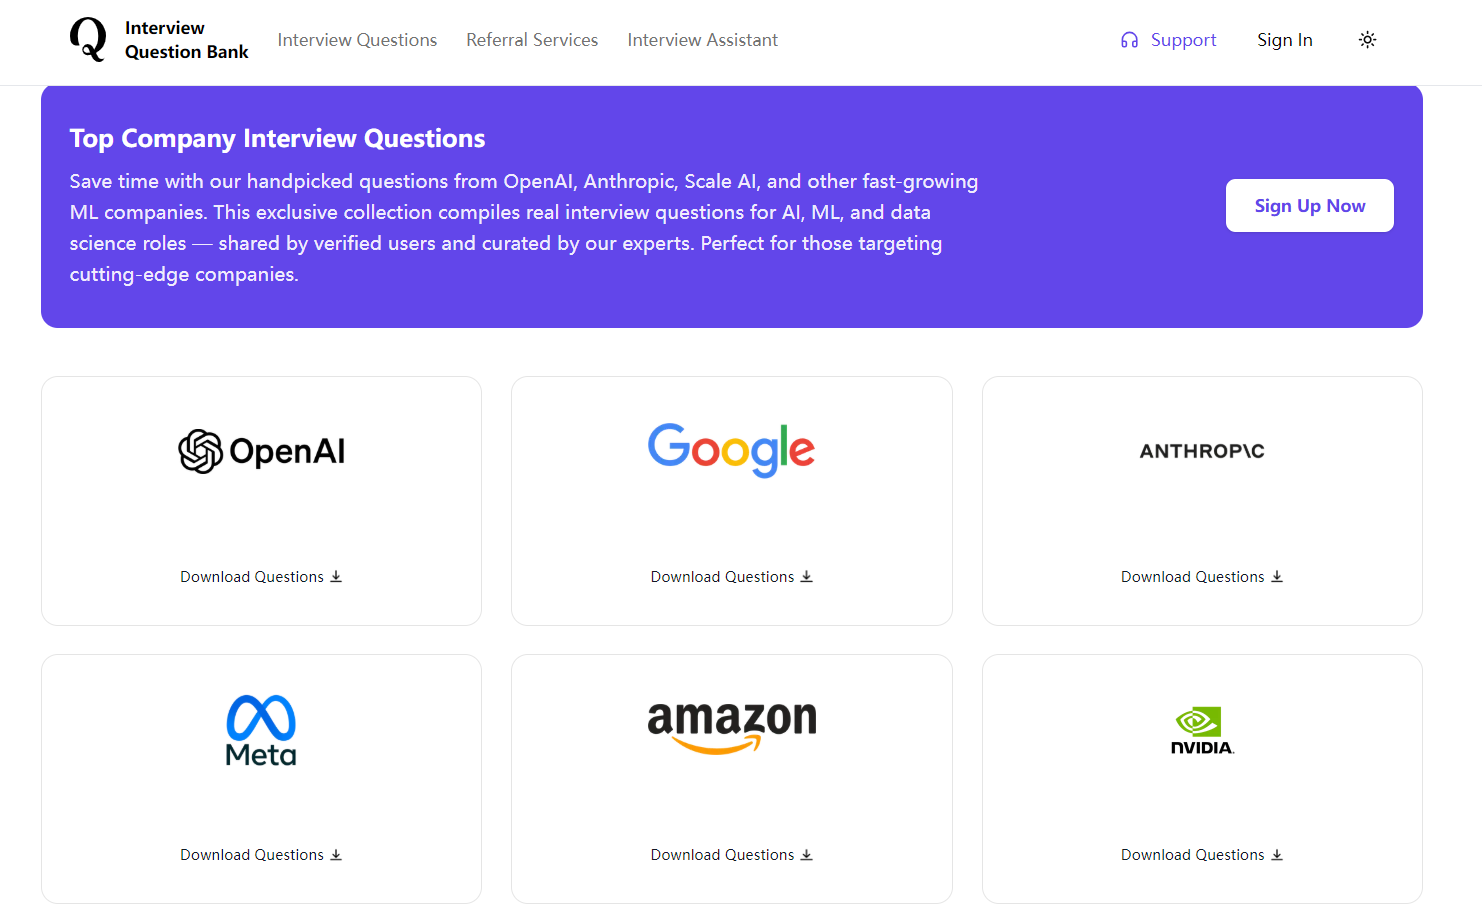The width and height of the screenshot is (1482, 914).
Task: Click the Meta logo
Action: [x=261, y=730]
